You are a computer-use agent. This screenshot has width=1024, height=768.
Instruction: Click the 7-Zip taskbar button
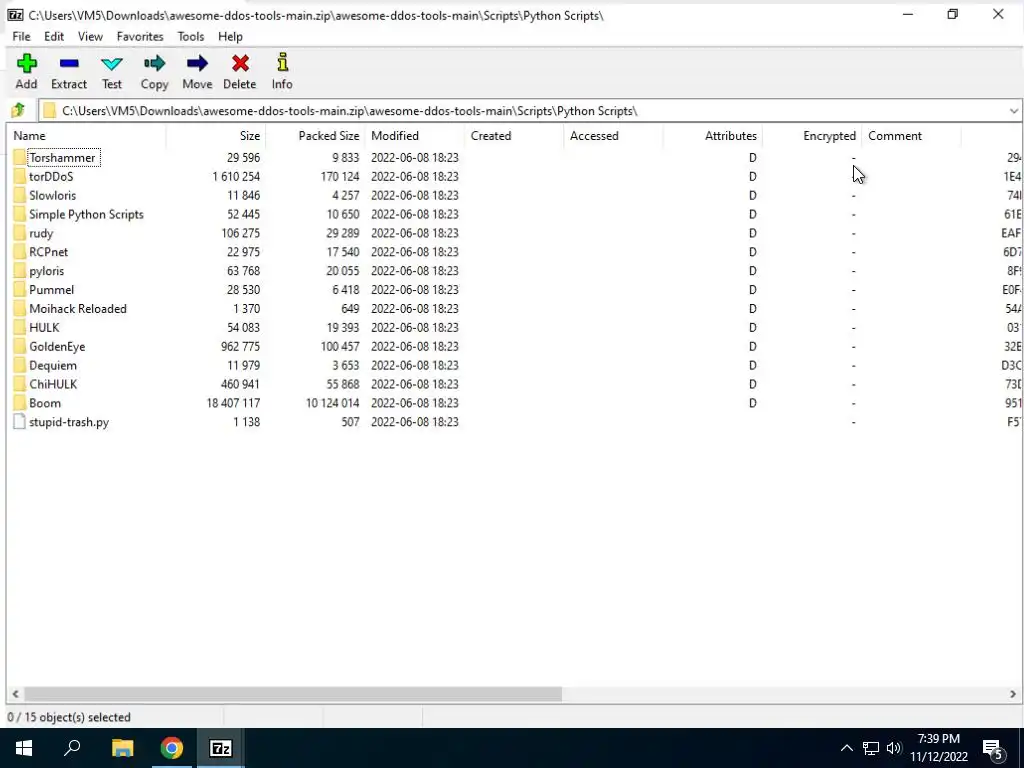pos(221,748)
